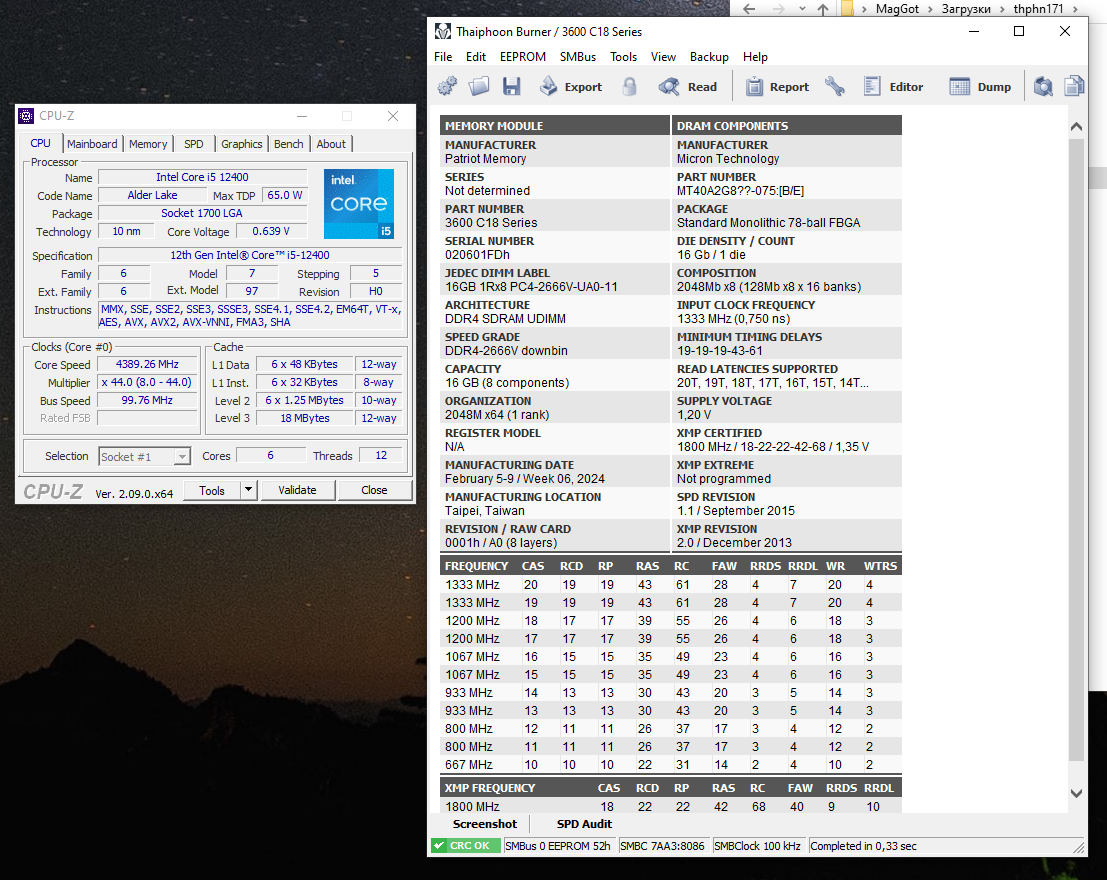Click the Explorer up arrow button
This screenshot has width=1107, height=880.
(x=823, y=8)
